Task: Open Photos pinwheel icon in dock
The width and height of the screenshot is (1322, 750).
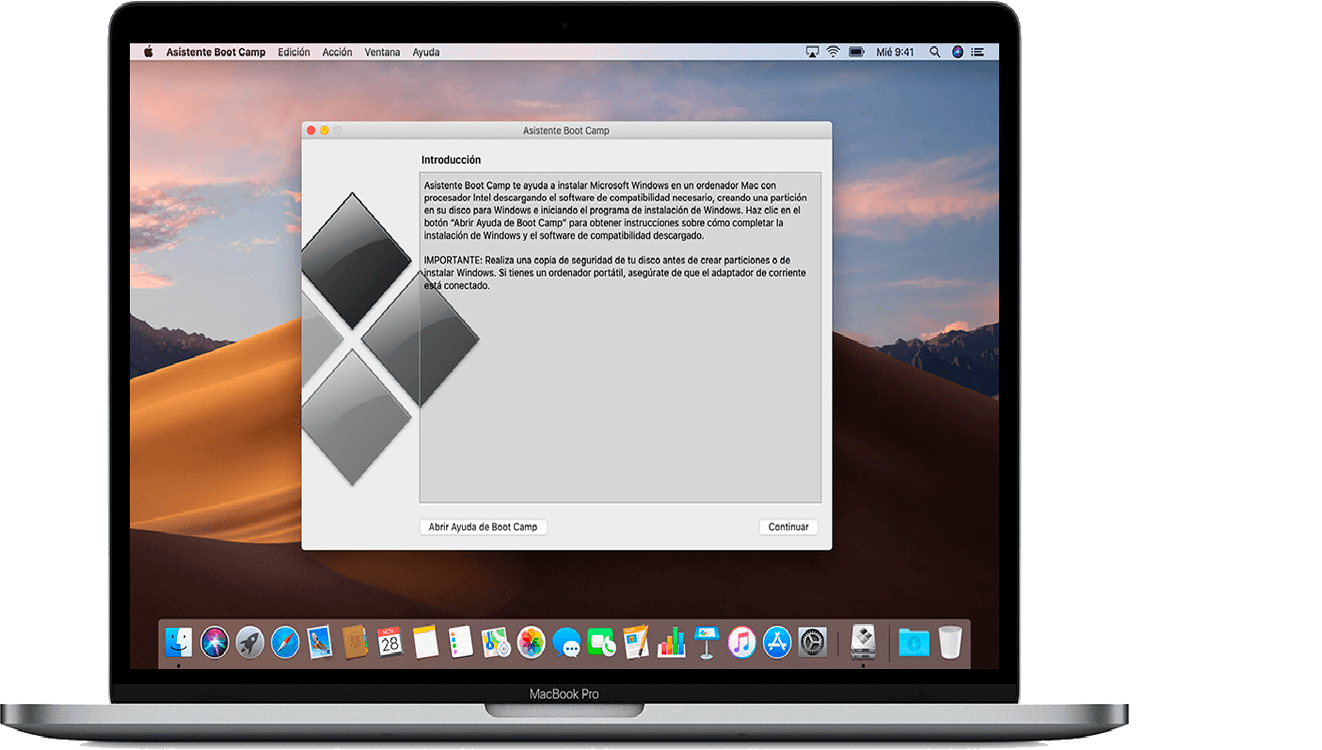Action: 531,642
